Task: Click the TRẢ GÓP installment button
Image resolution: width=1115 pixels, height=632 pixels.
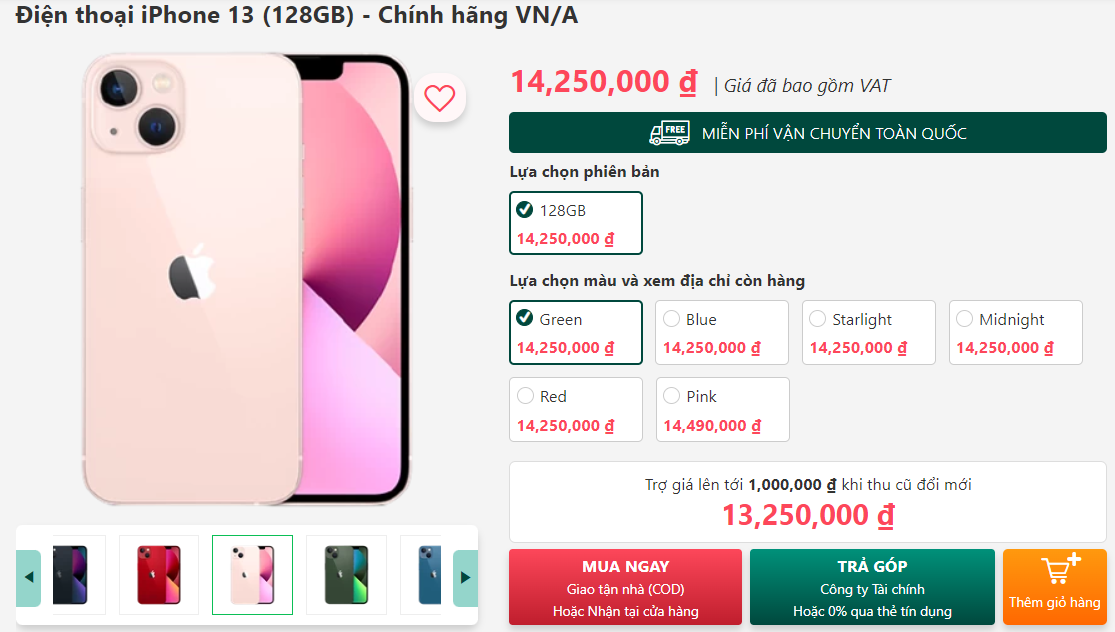Action: click(873, 587)
